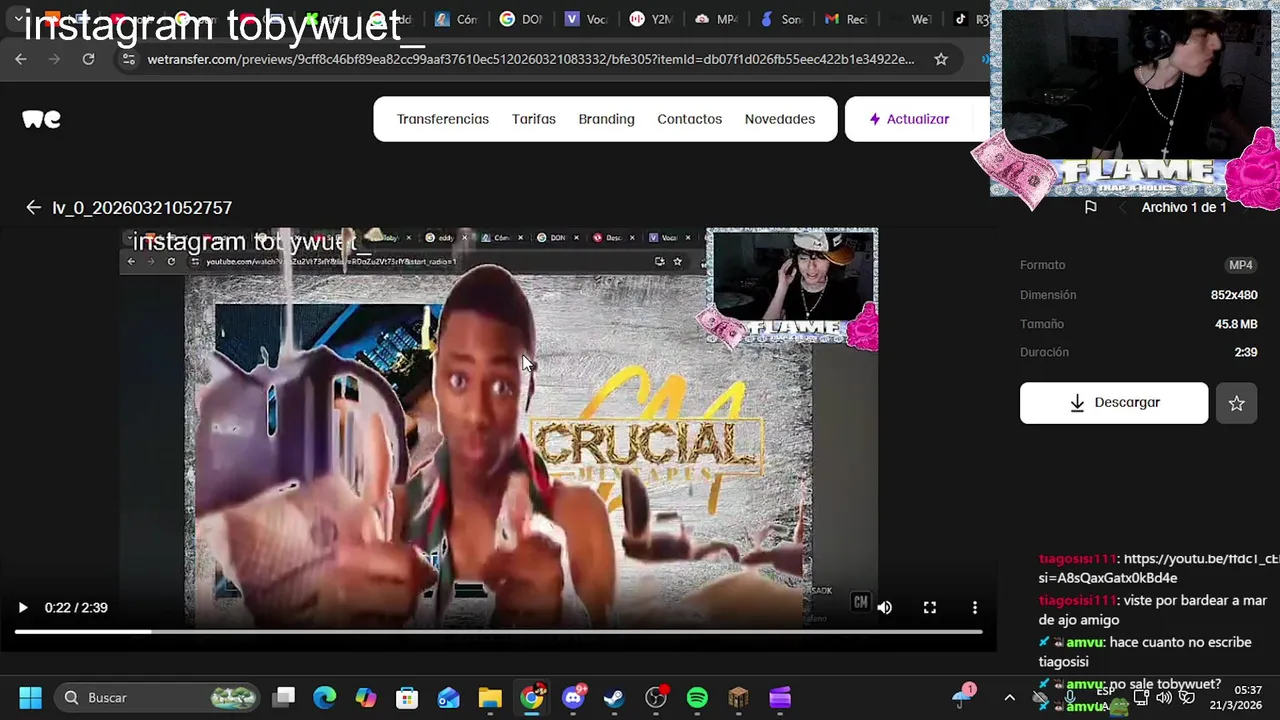Viewport: 1280px width, 720px height.
Task: Open the Contactos menu item
Action: pos(689,119)
